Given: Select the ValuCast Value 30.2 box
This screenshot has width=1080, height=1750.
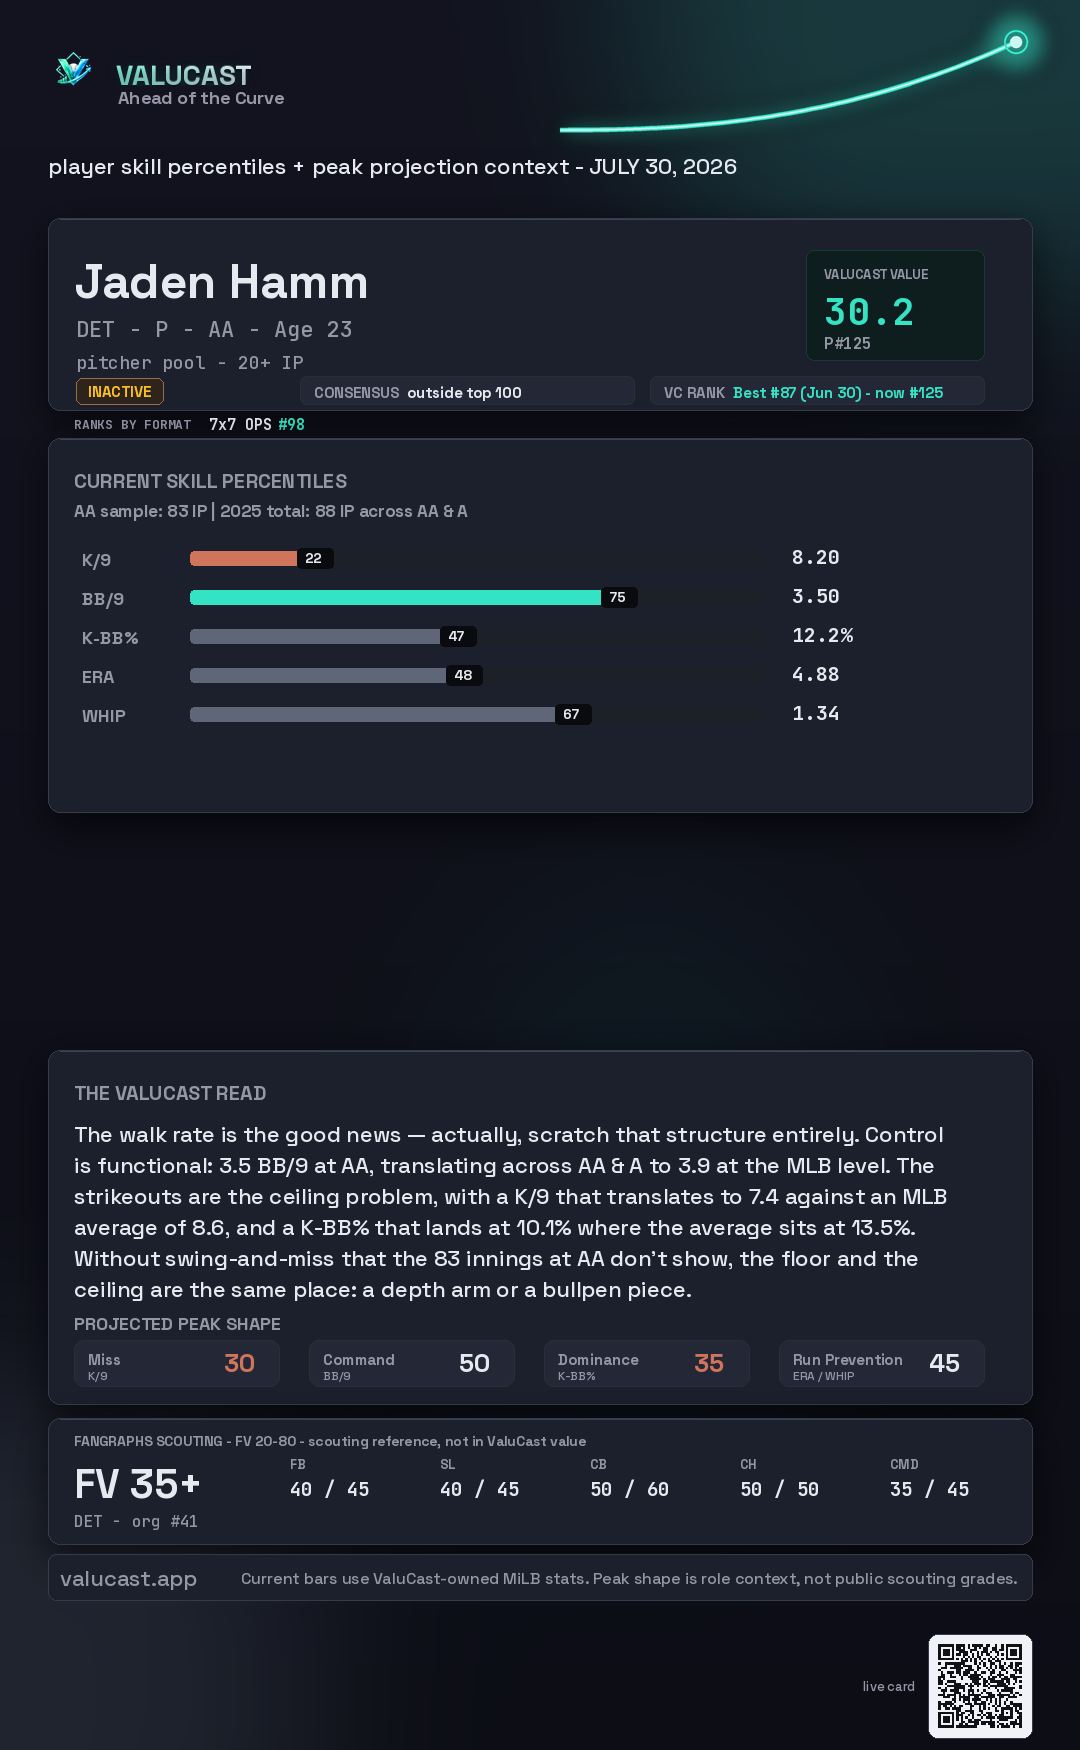Looking at the screenshot, I should coord(895,305).
